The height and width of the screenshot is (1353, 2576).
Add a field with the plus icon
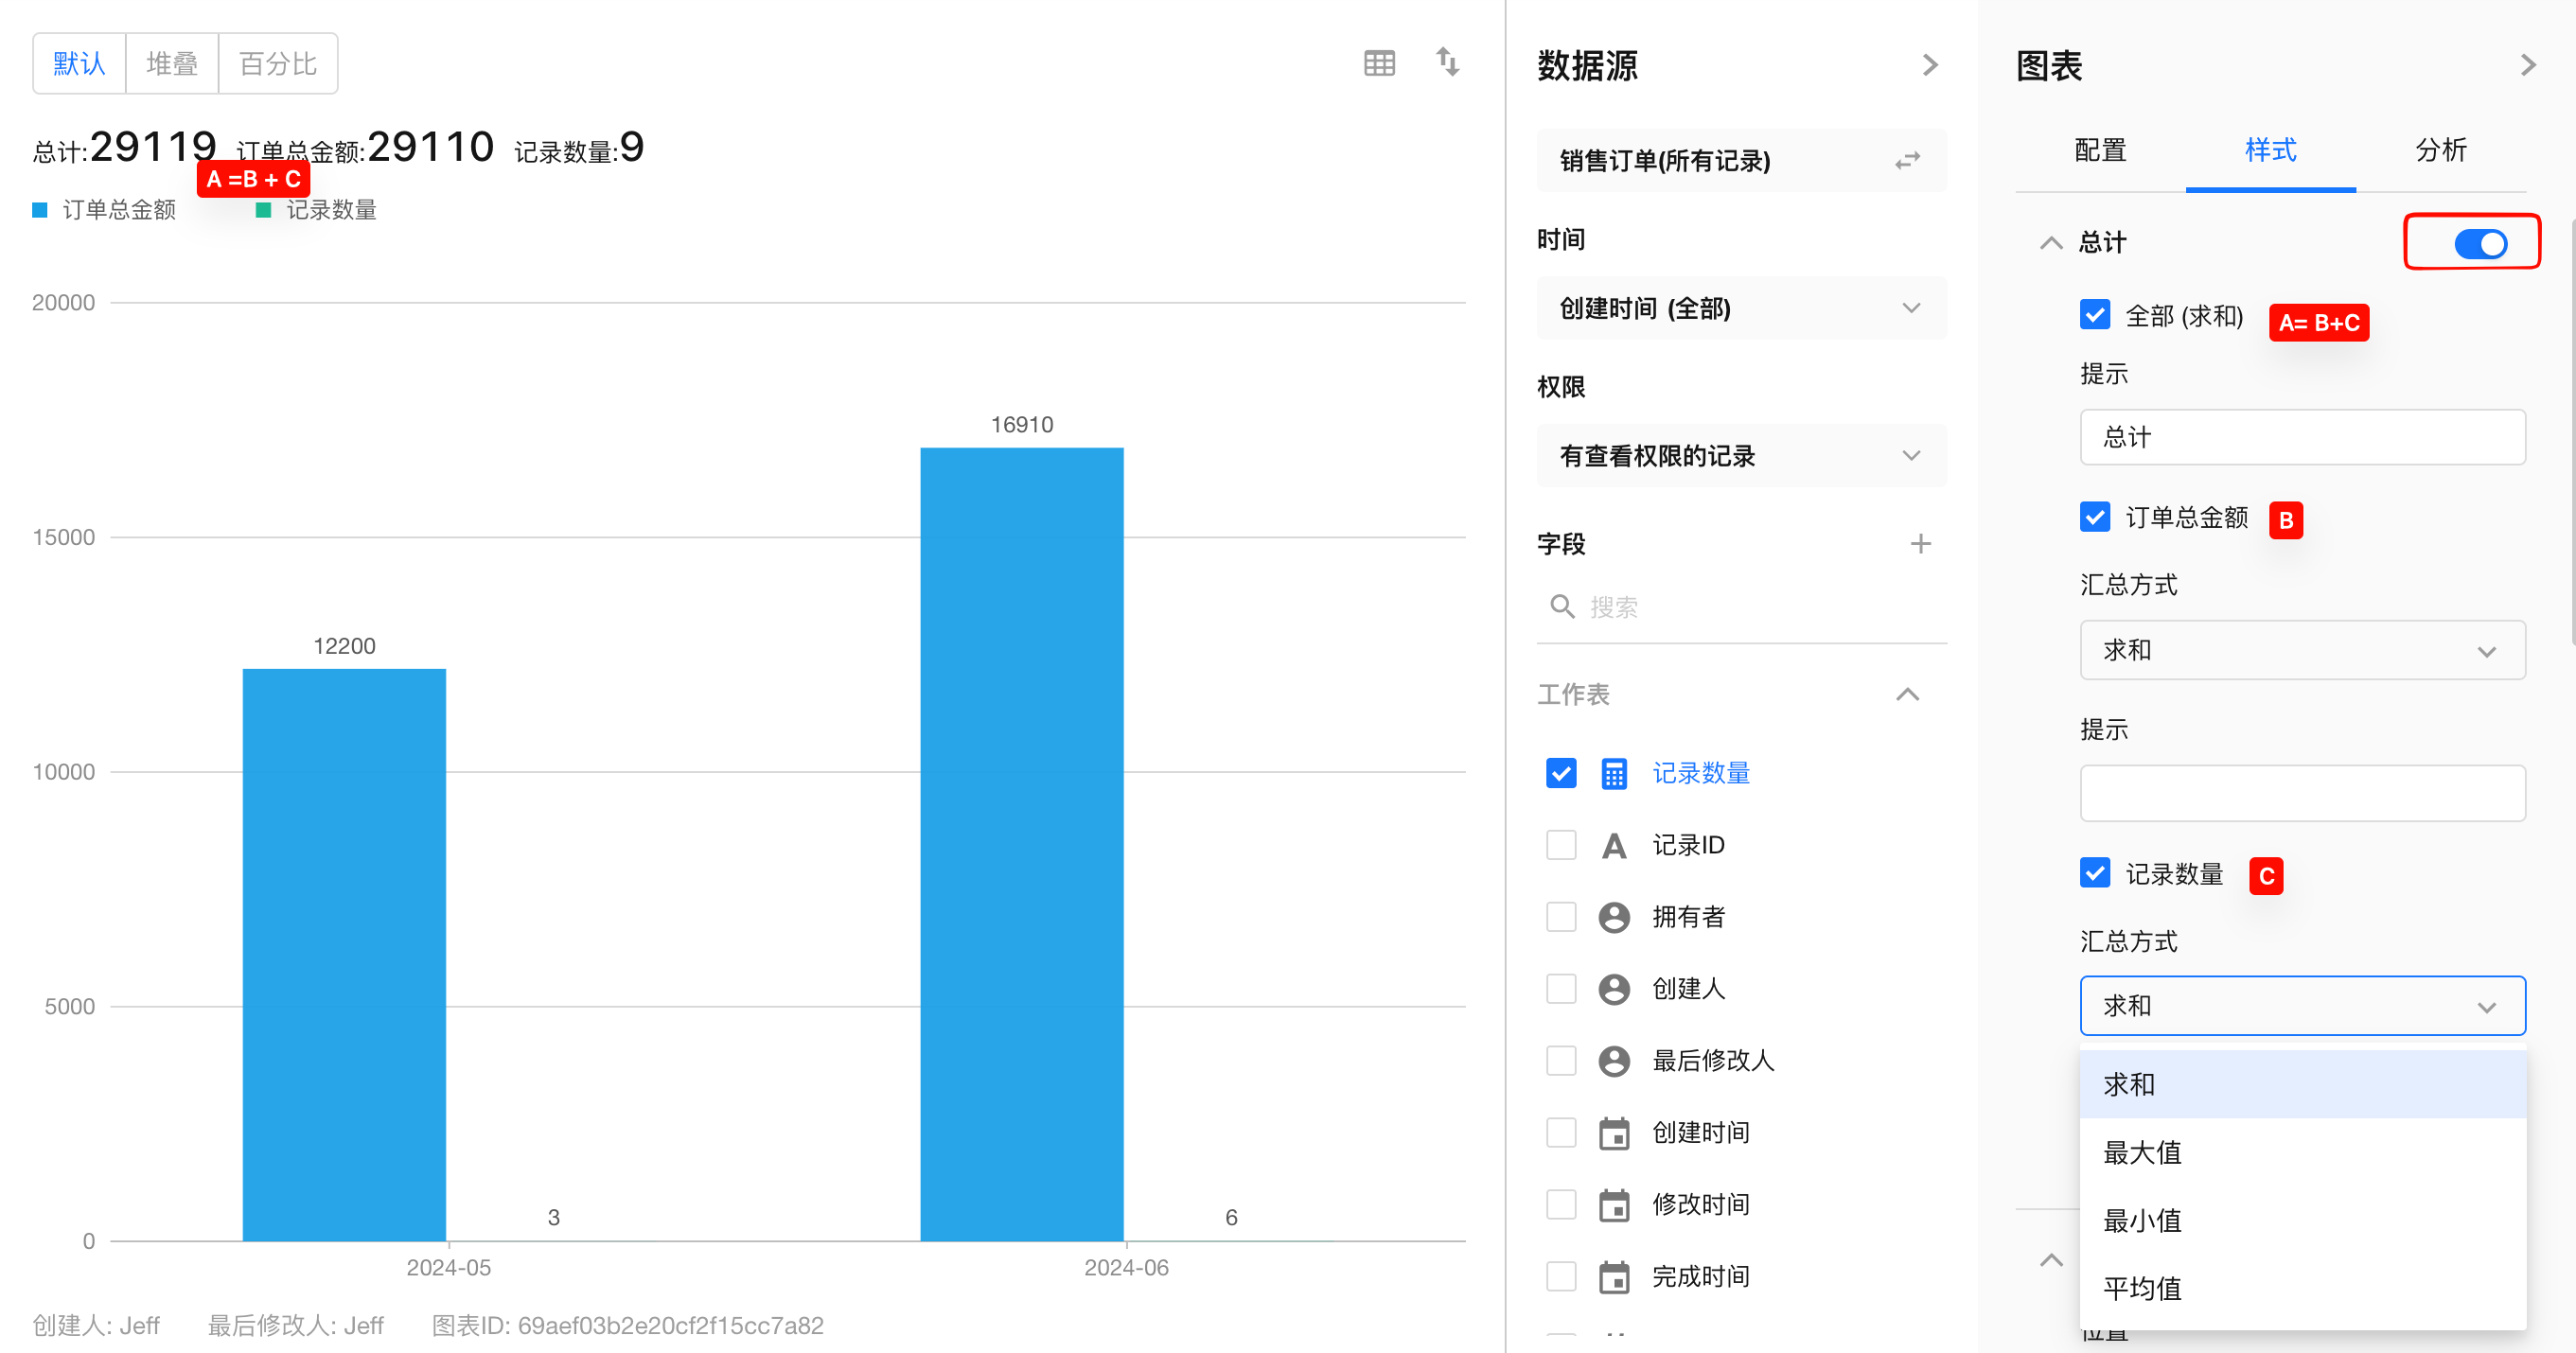pos(1920,544)
